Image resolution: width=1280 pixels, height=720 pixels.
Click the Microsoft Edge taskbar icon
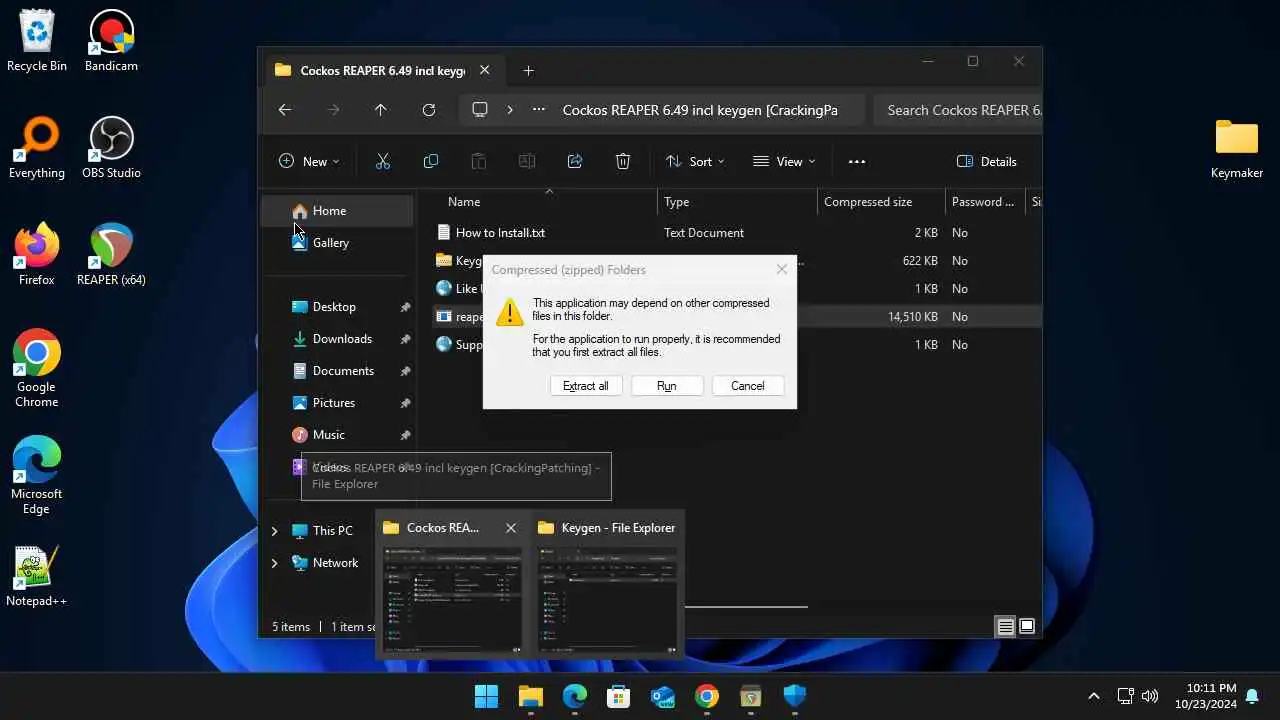click(574, 696)
